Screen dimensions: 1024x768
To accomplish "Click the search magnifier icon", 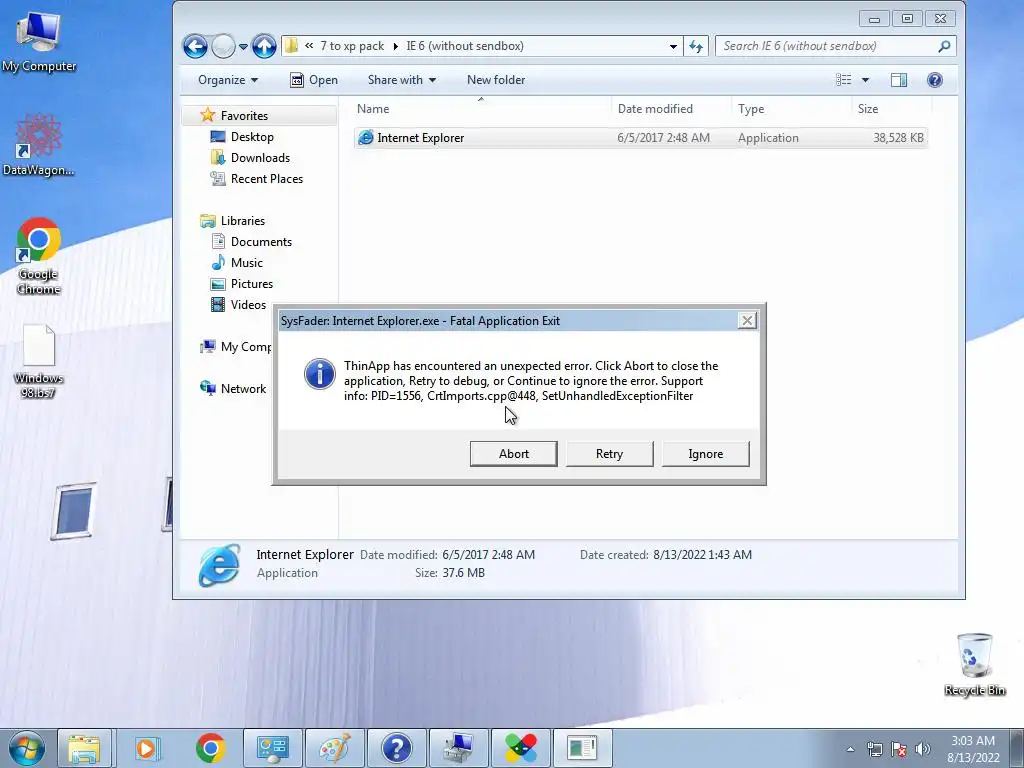I will coord(944,46).
